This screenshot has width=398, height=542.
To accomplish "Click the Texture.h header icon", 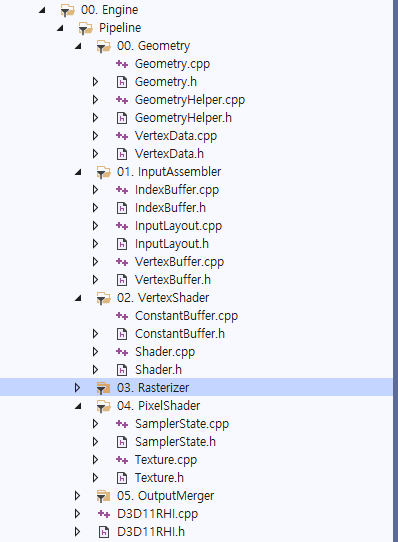I will tap(122, 478).
